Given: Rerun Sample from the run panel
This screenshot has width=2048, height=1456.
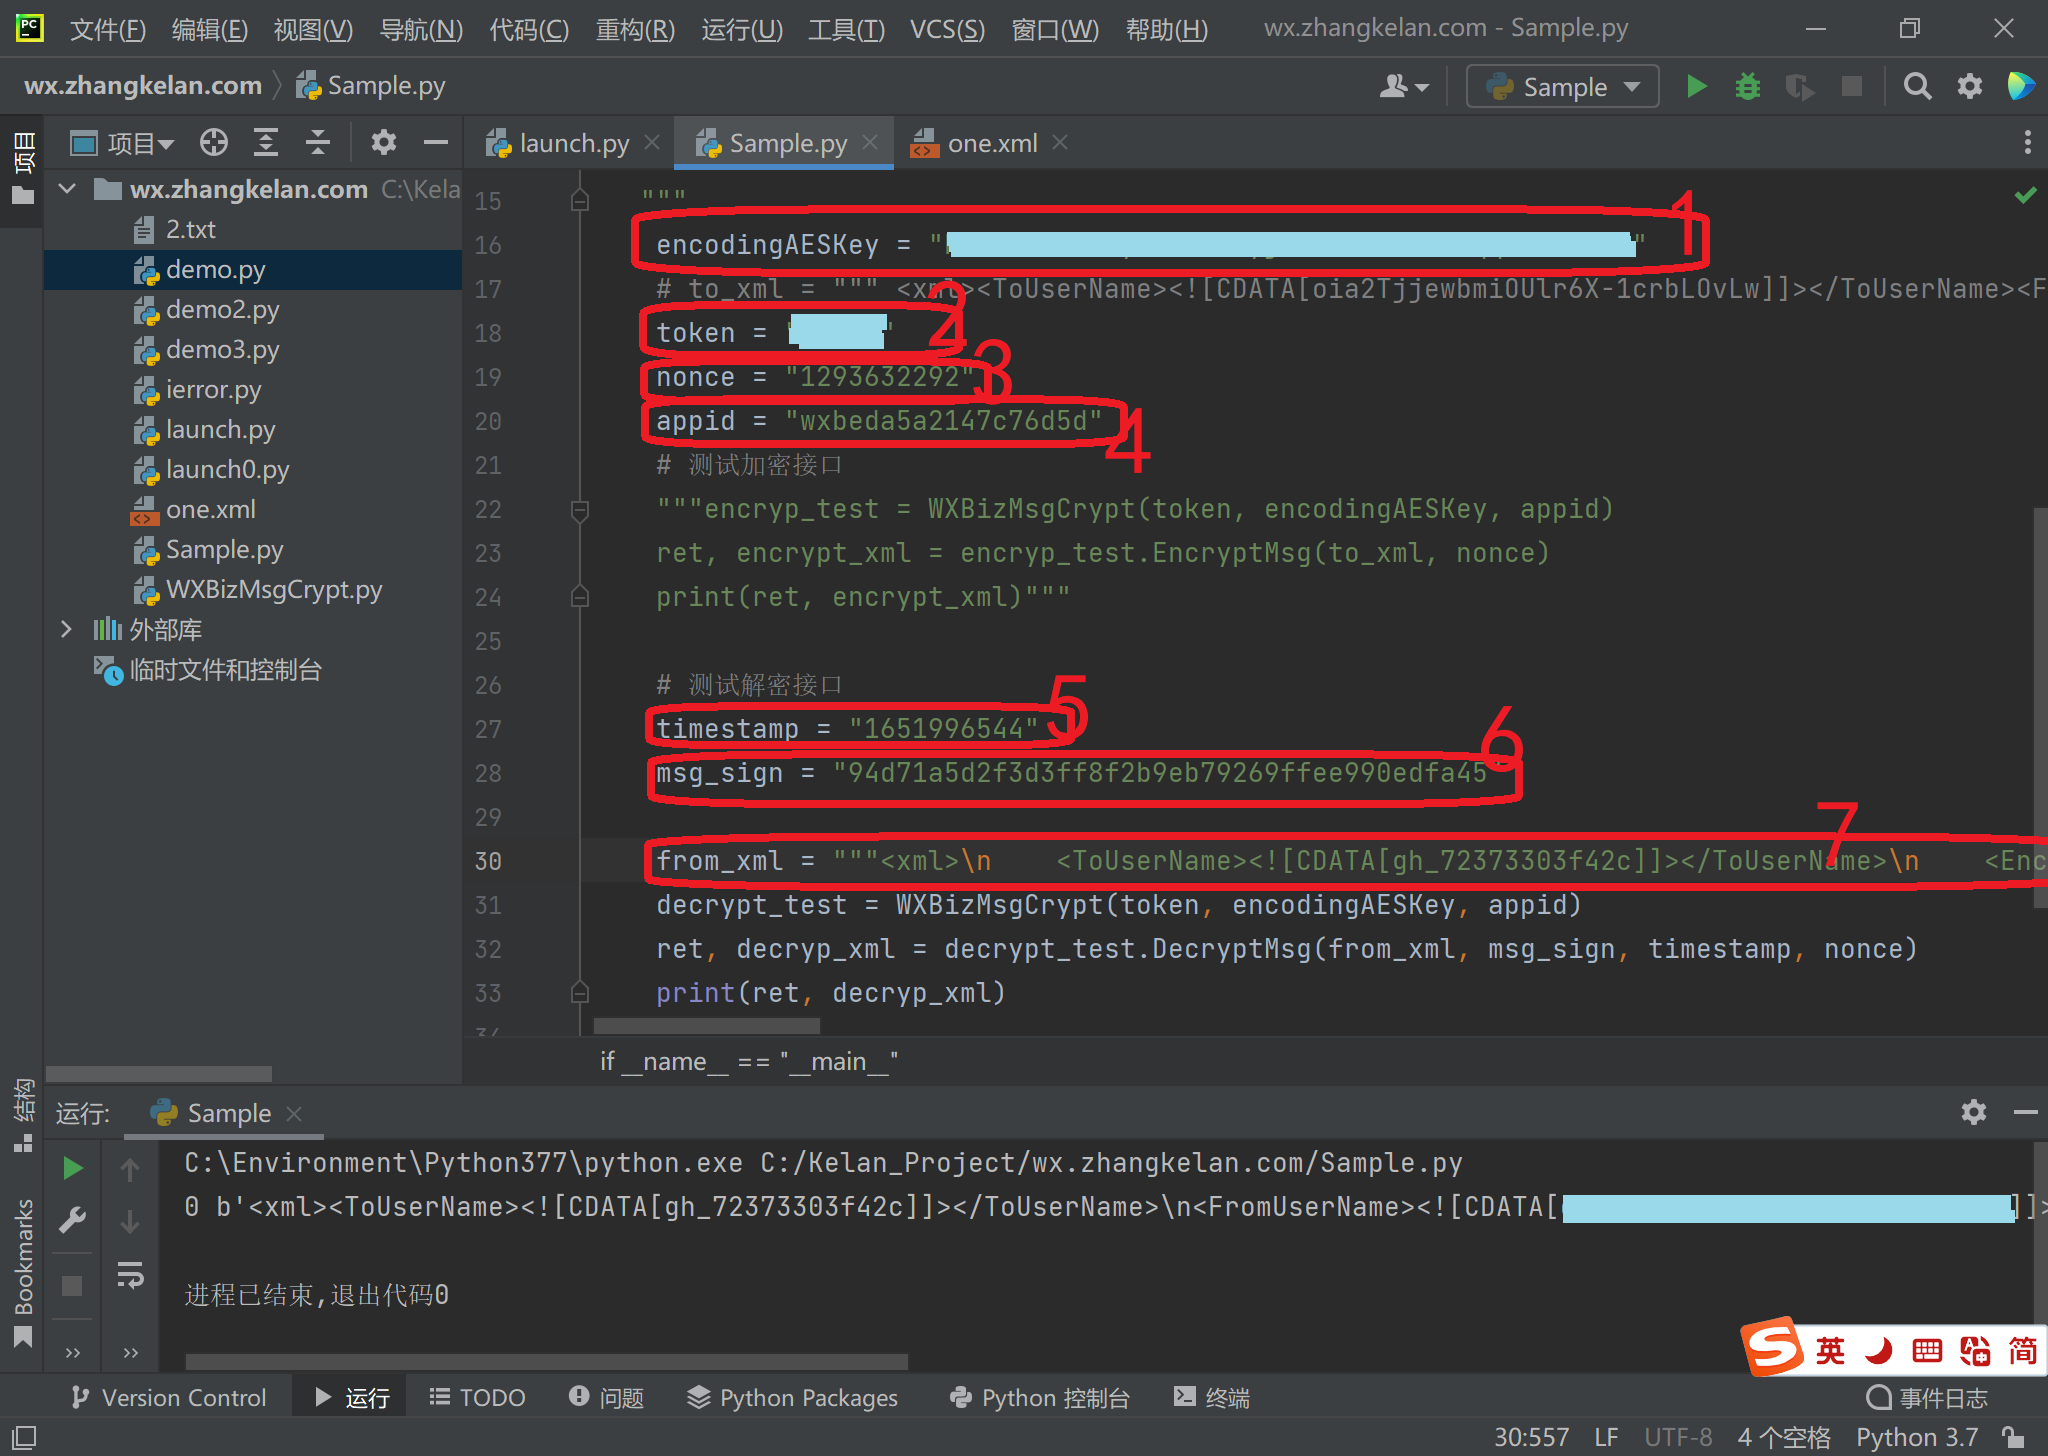Looking at the screenshot, I should coord(72,1168).
